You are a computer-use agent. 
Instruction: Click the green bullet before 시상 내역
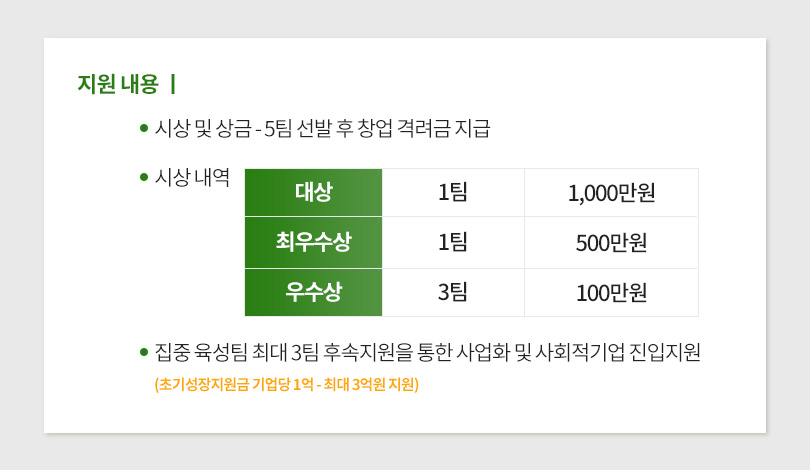point(144,177)
